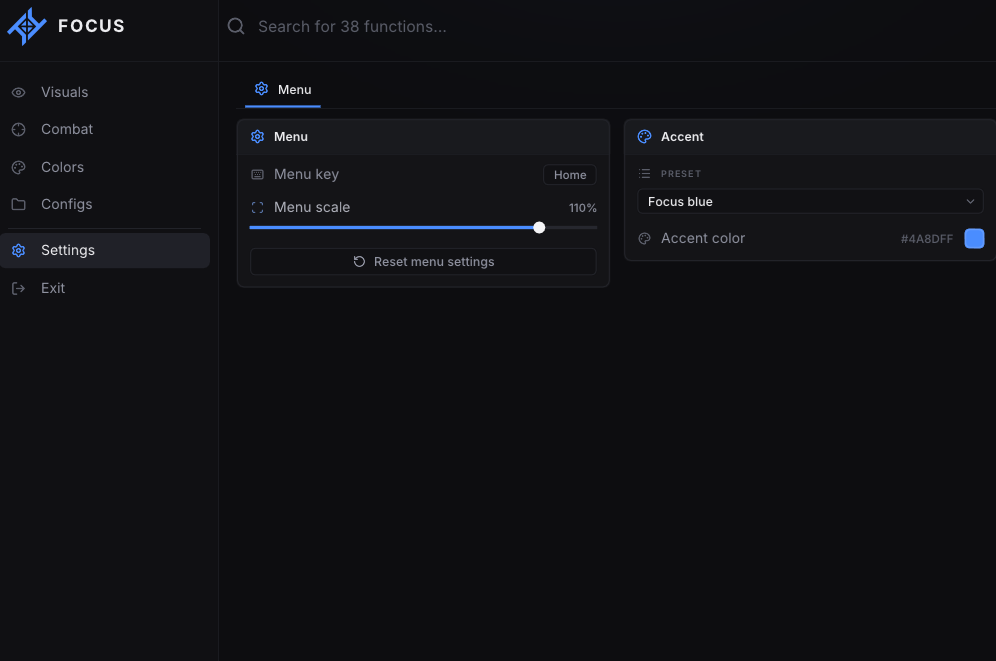Click Reset menu settings button
The image size is (996, 661).
tap(423, 262)
